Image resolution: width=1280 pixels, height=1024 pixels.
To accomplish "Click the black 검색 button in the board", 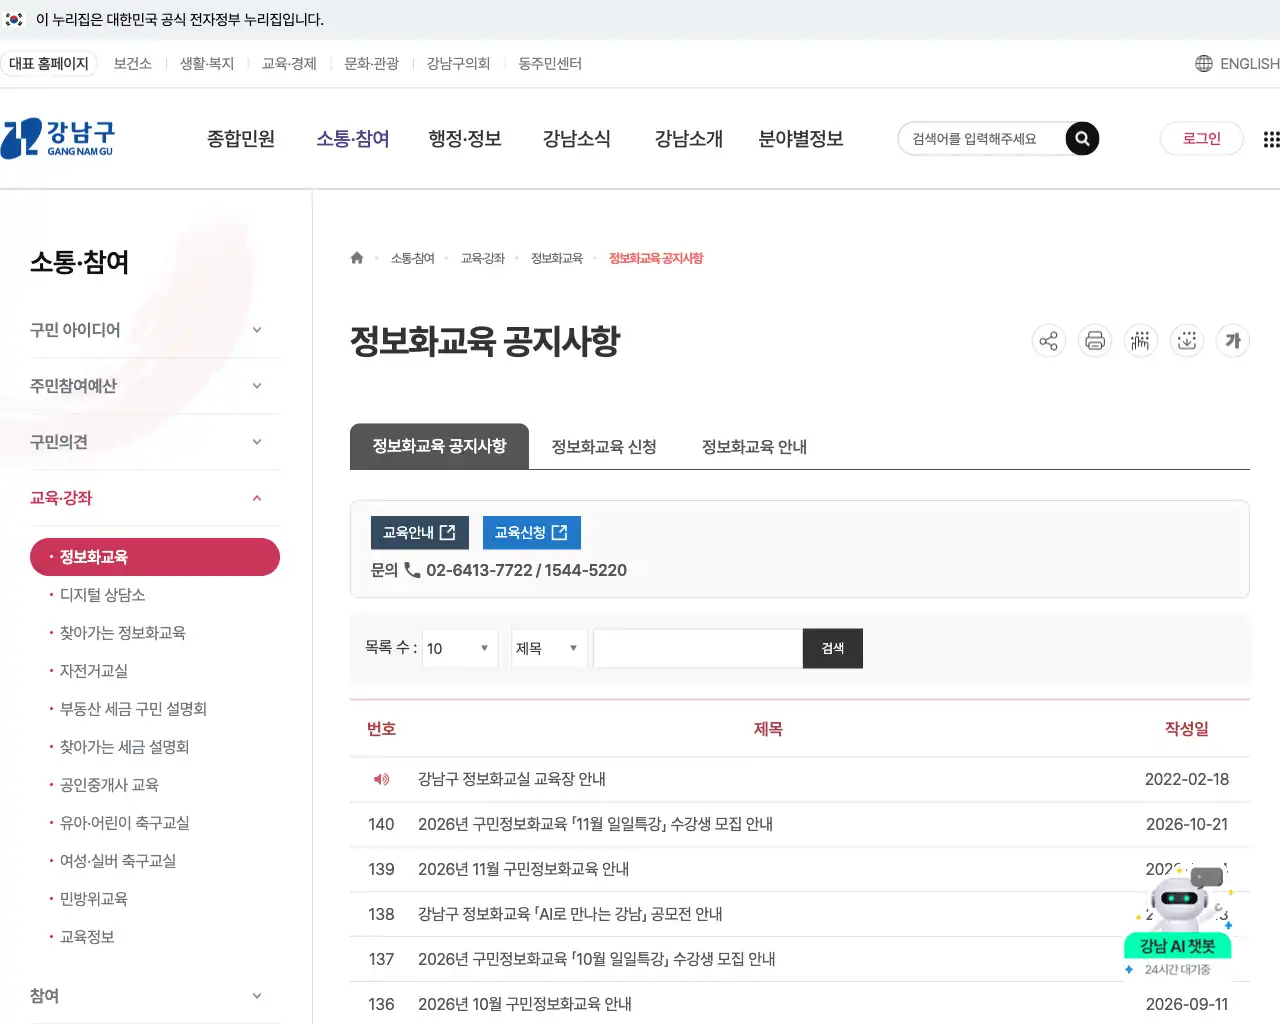I will point(833,648).
